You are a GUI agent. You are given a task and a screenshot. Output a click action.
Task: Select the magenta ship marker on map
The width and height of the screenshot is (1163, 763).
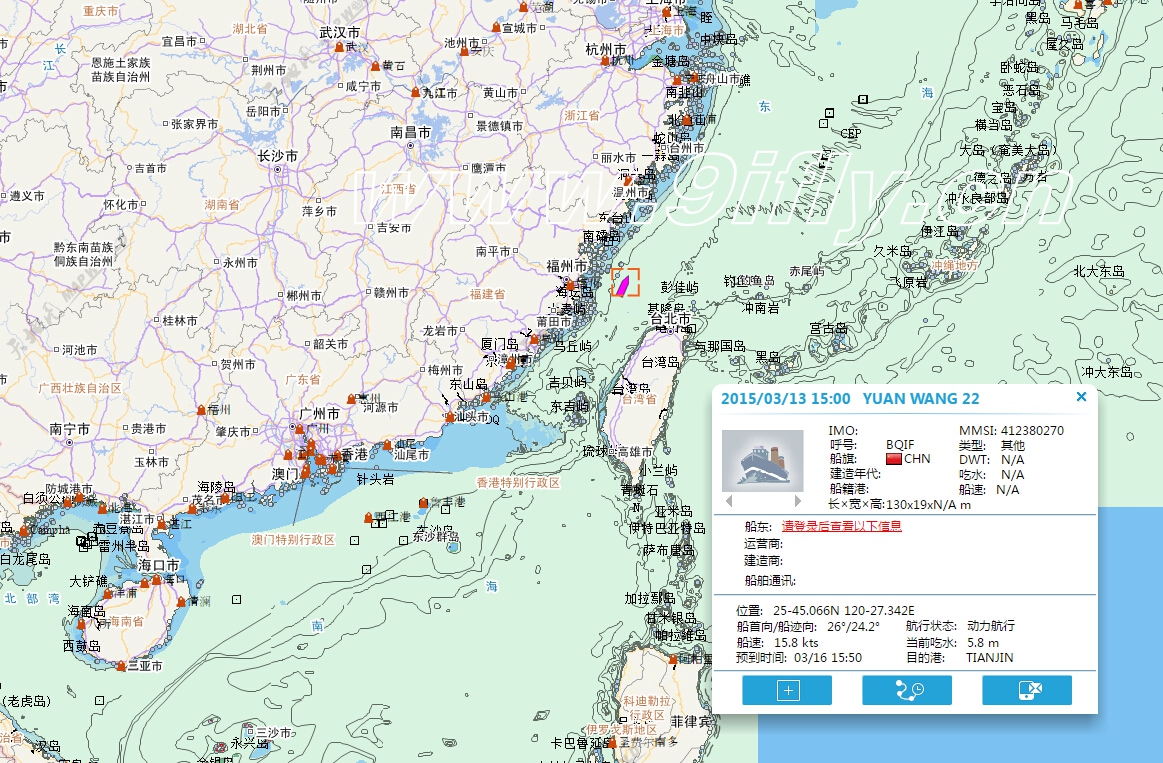[623, 285]
